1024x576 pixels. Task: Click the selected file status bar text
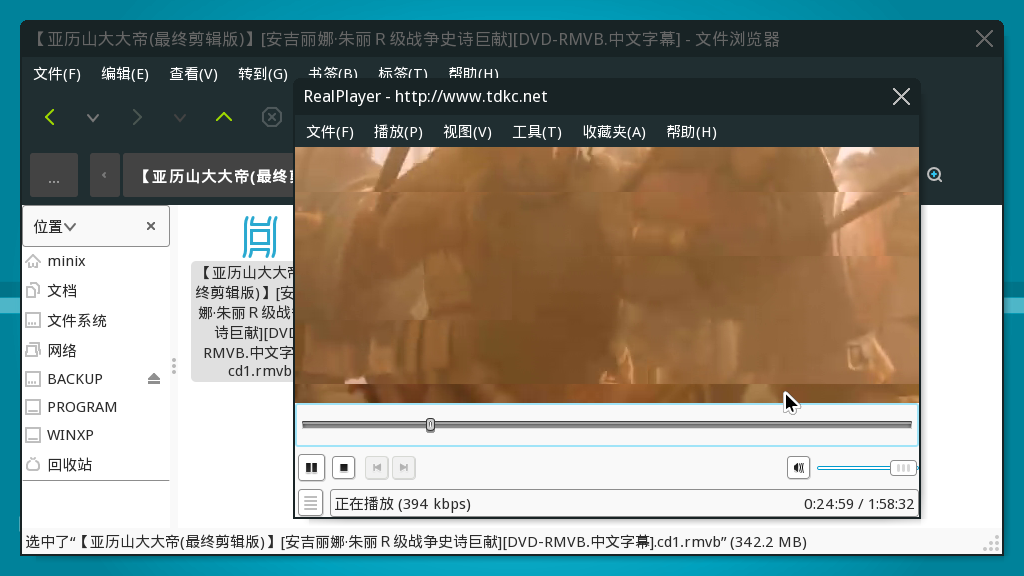tap(416, 542)
